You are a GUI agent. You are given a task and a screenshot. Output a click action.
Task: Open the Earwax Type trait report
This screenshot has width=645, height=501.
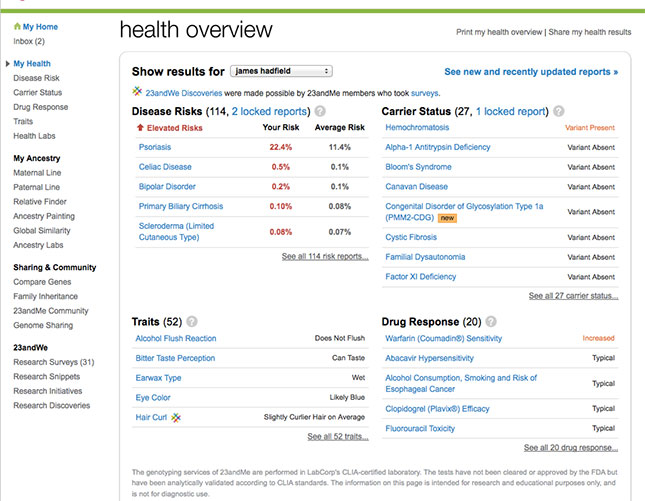click(x=158, y=378)
